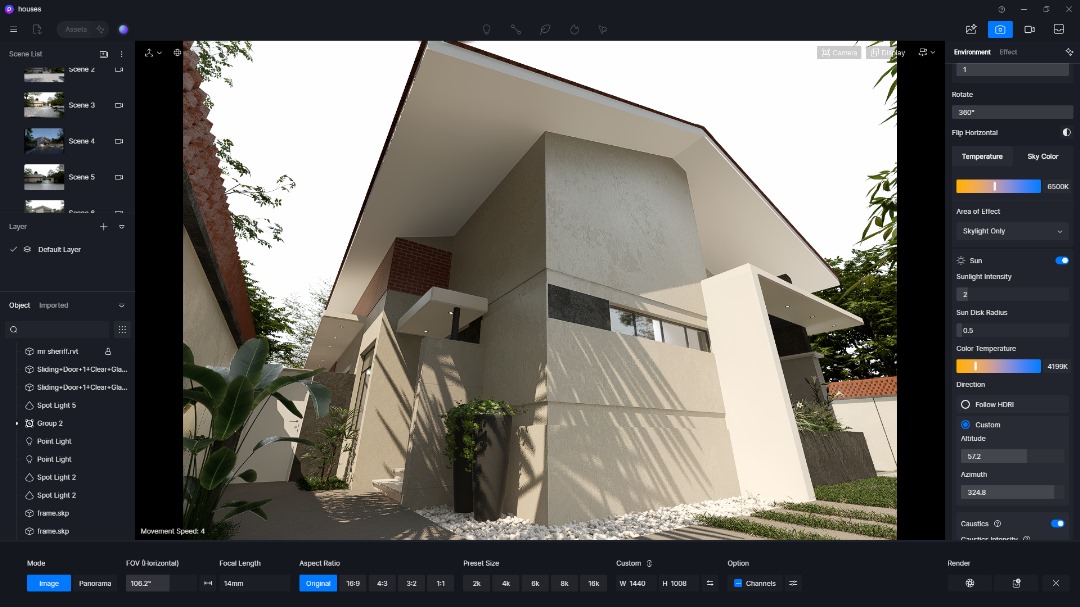Disable the Caustics switch
The height and width of the screenshot is (607, 1080).
(x=1057, y=523)
